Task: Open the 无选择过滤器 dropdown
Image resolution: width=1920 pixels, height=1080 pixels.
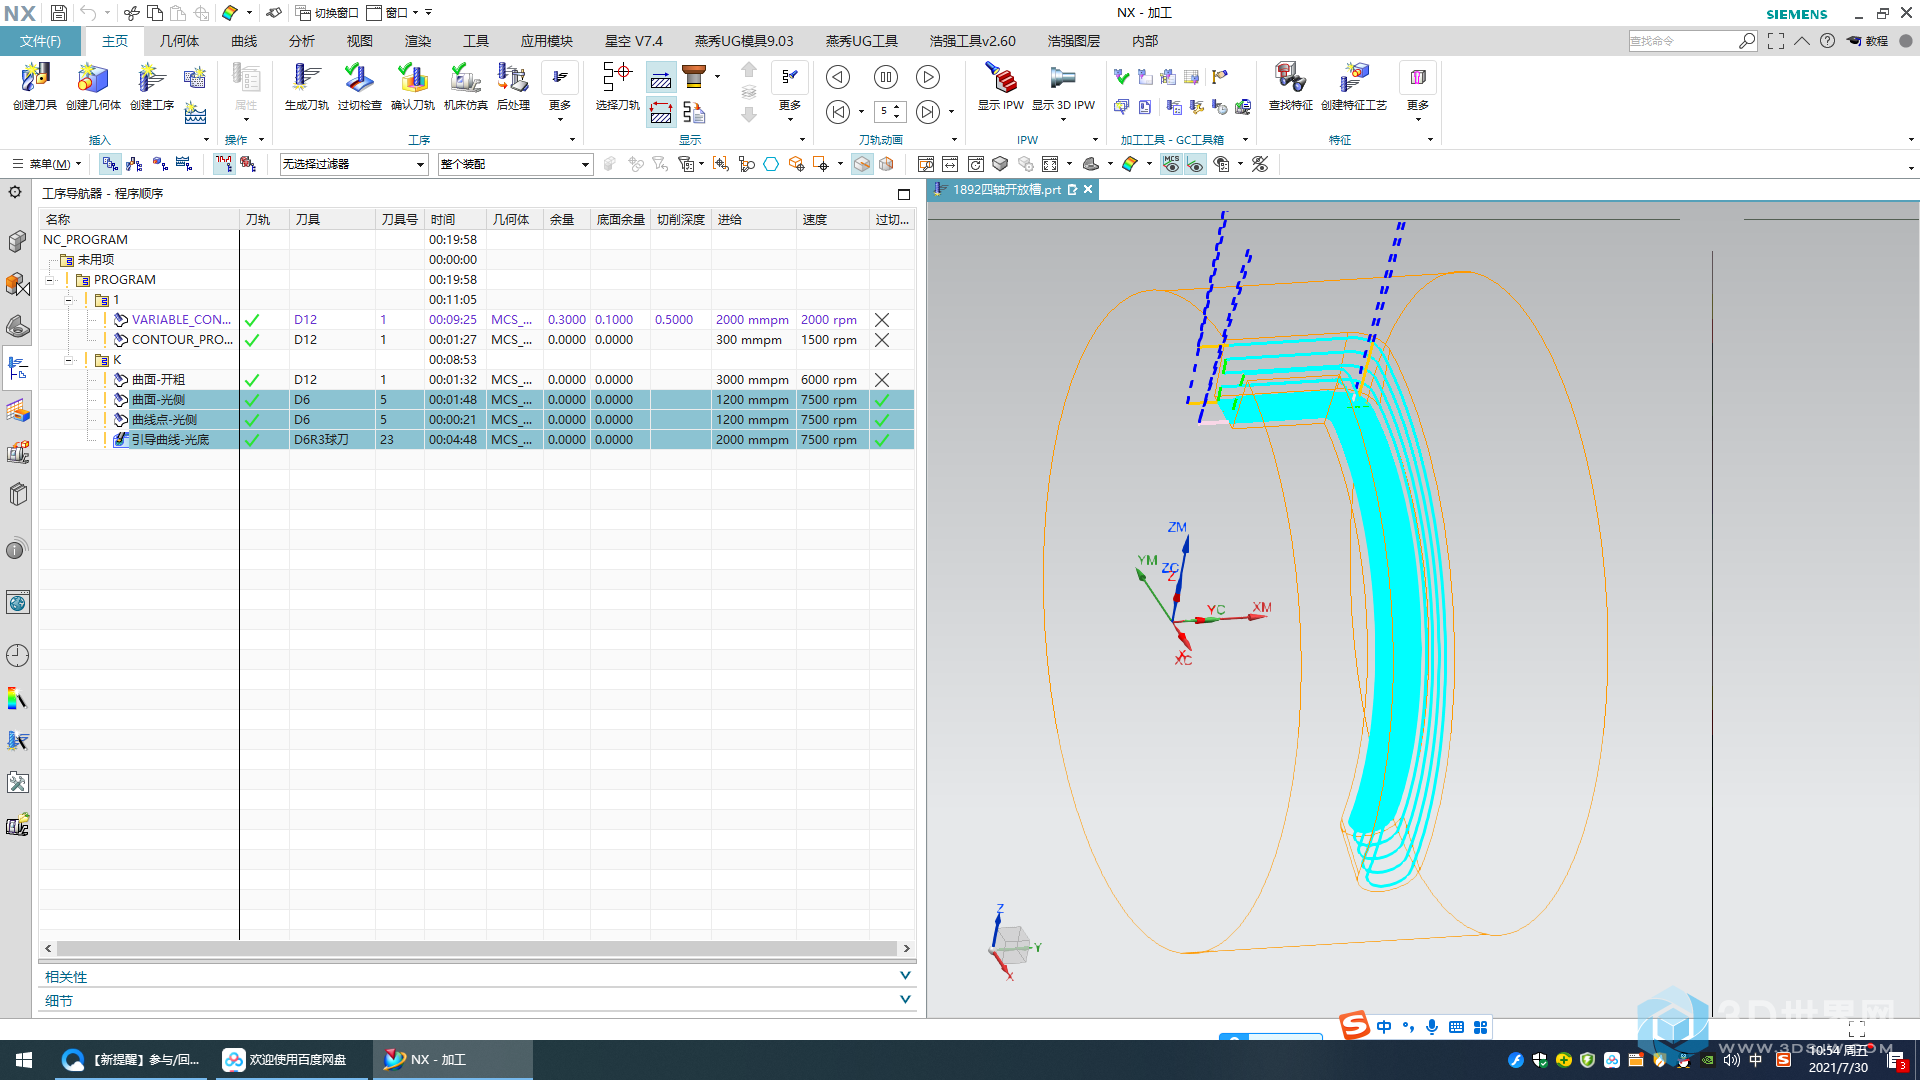Action: coord(353,164)
